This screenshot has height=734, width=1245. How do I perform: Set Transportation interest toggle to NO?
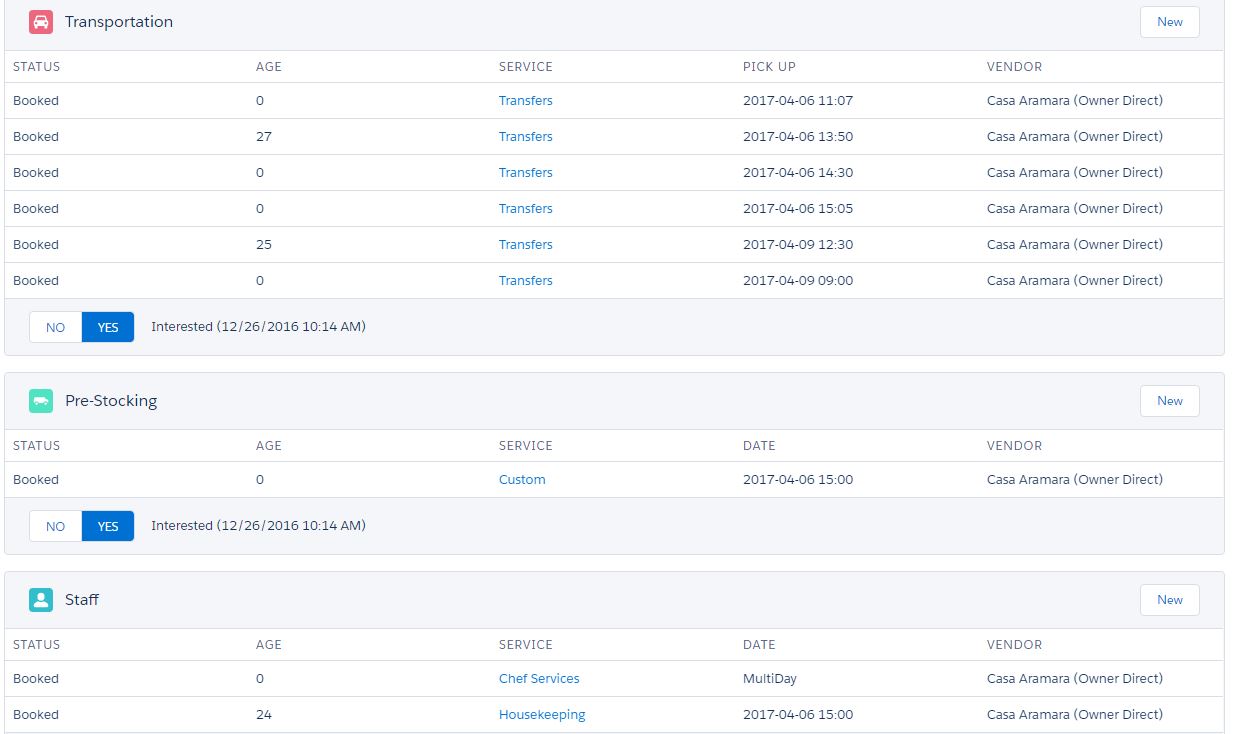(x=55, y=327)
